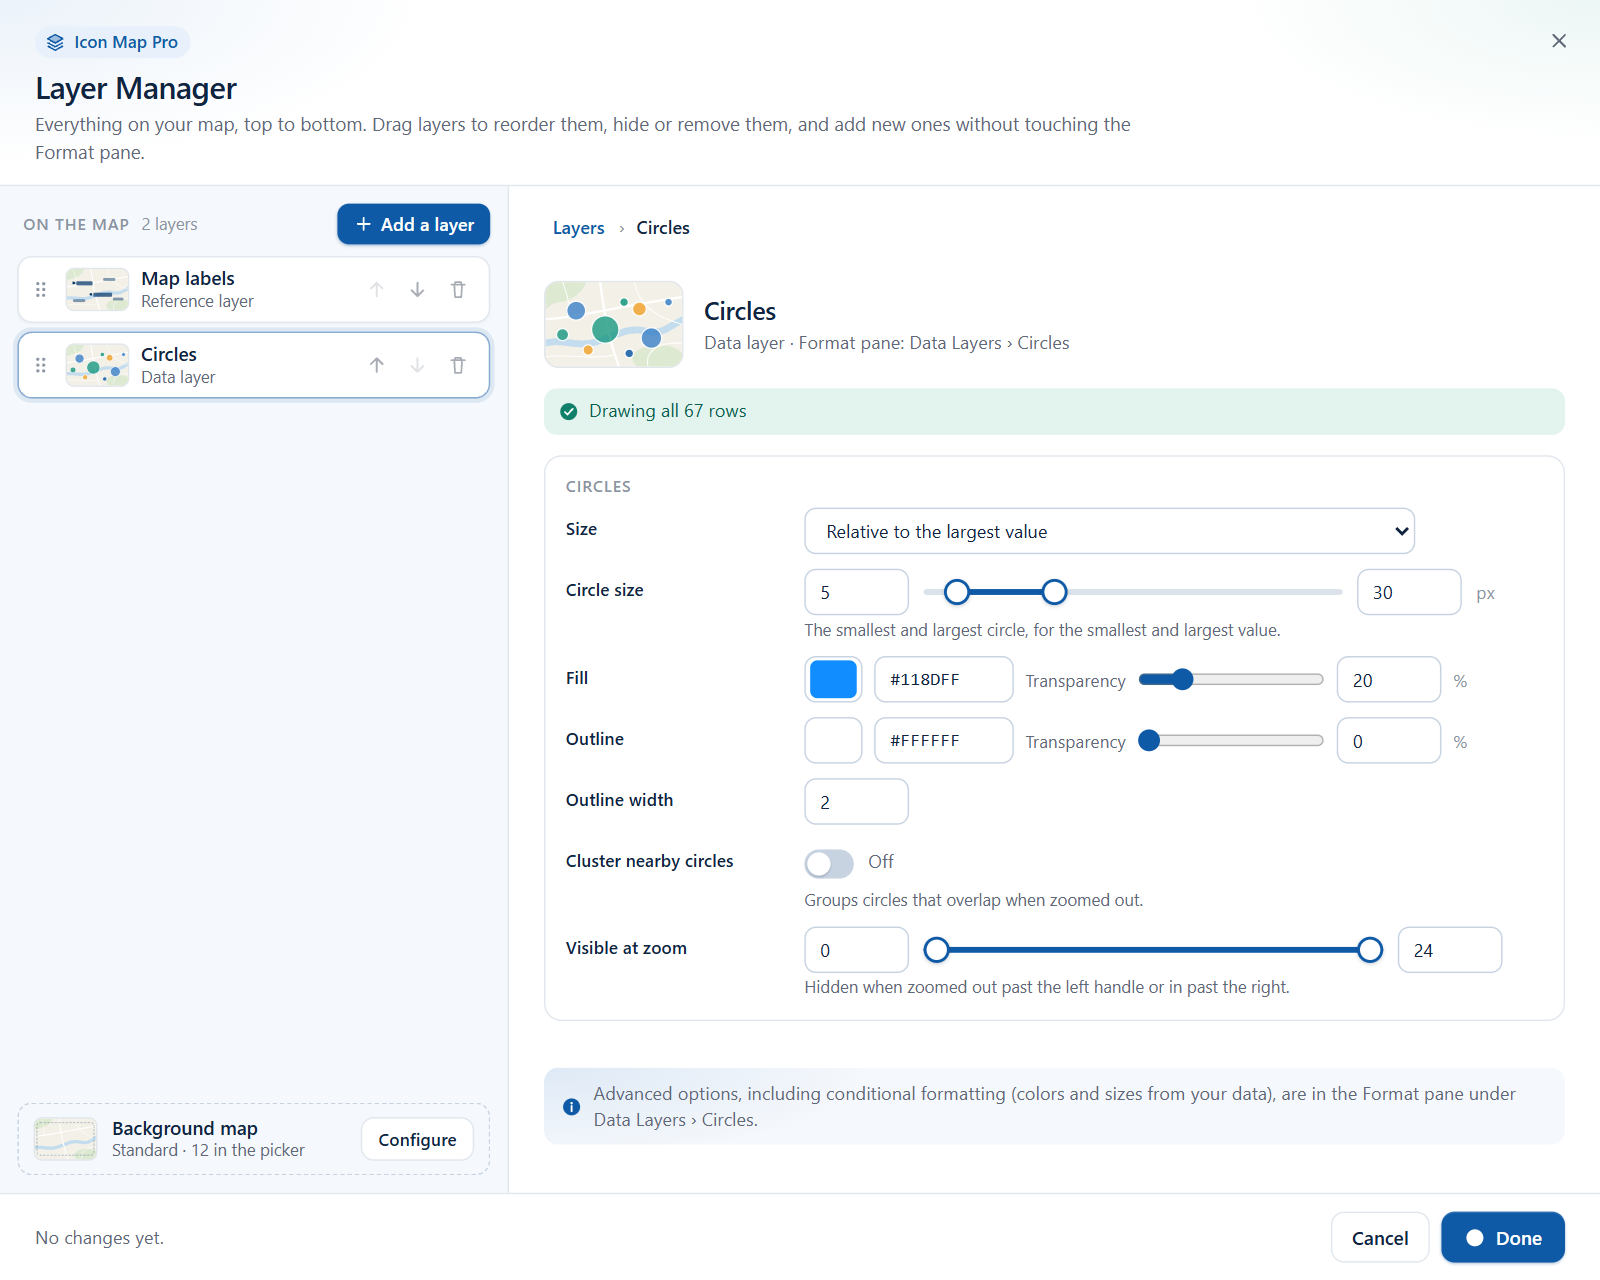Viewport: 1600px width, 1280px height.
Task: Open the Outline color swatch
Action: pos(833,741)
